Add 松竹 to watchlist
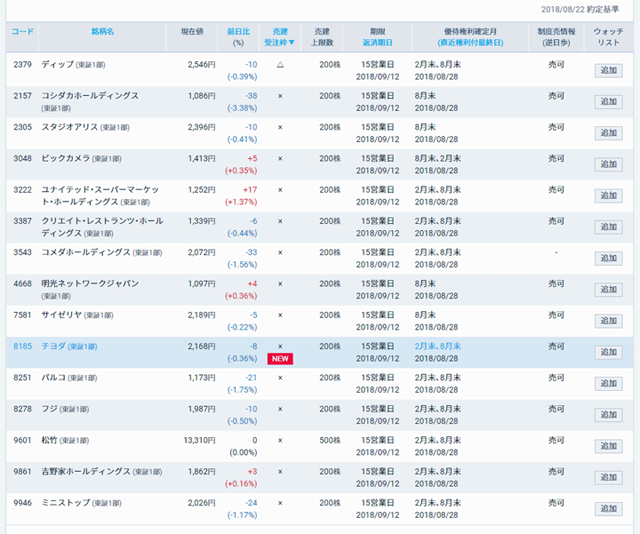Screen dimensions: 640x534 [608, 446]
